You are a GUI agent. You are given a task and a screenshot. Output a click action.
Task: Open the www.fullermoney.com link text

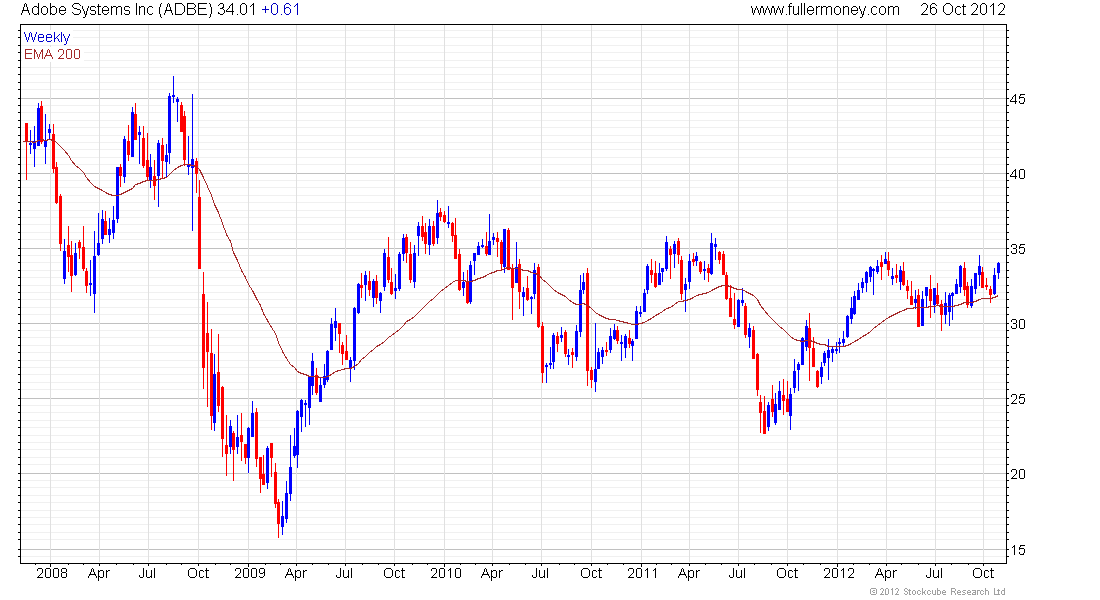825,10
